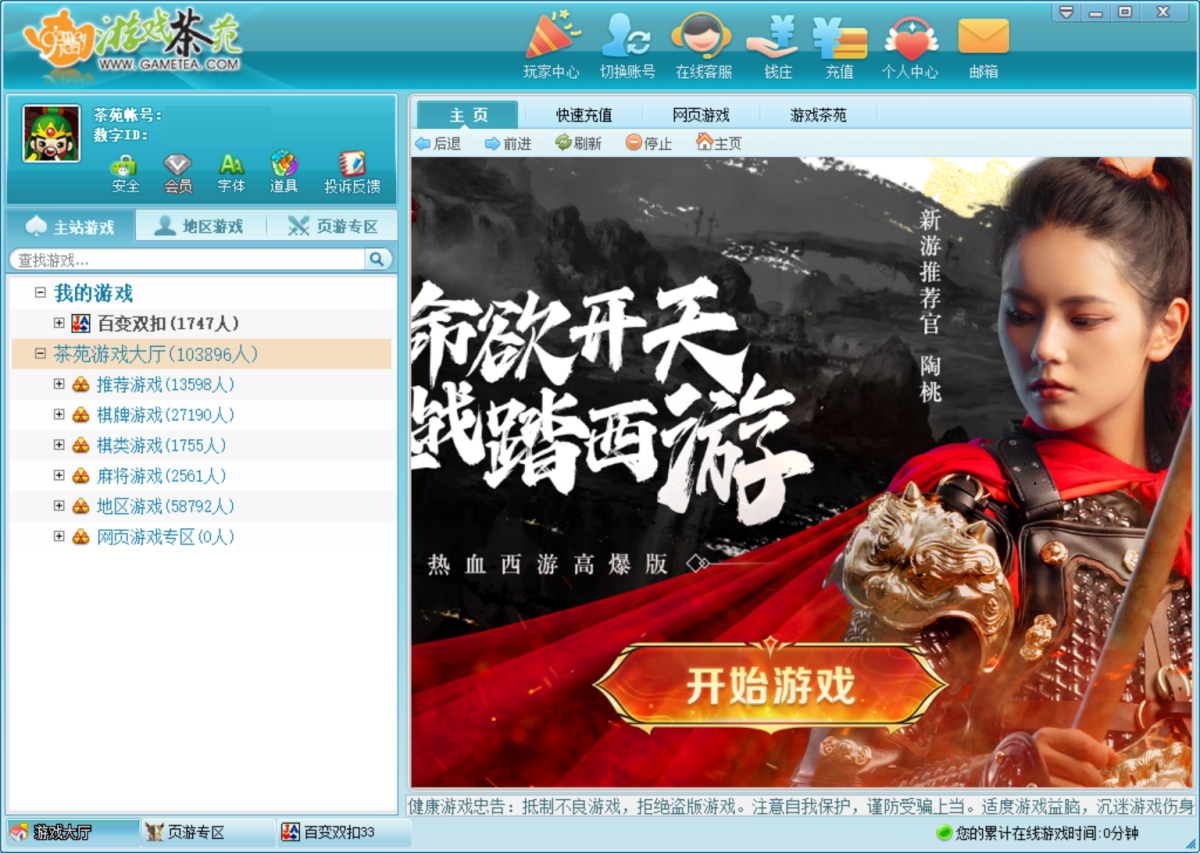Click the 投诉反馈 feedback icon
1200x853 pixels.
pos(352,172)
